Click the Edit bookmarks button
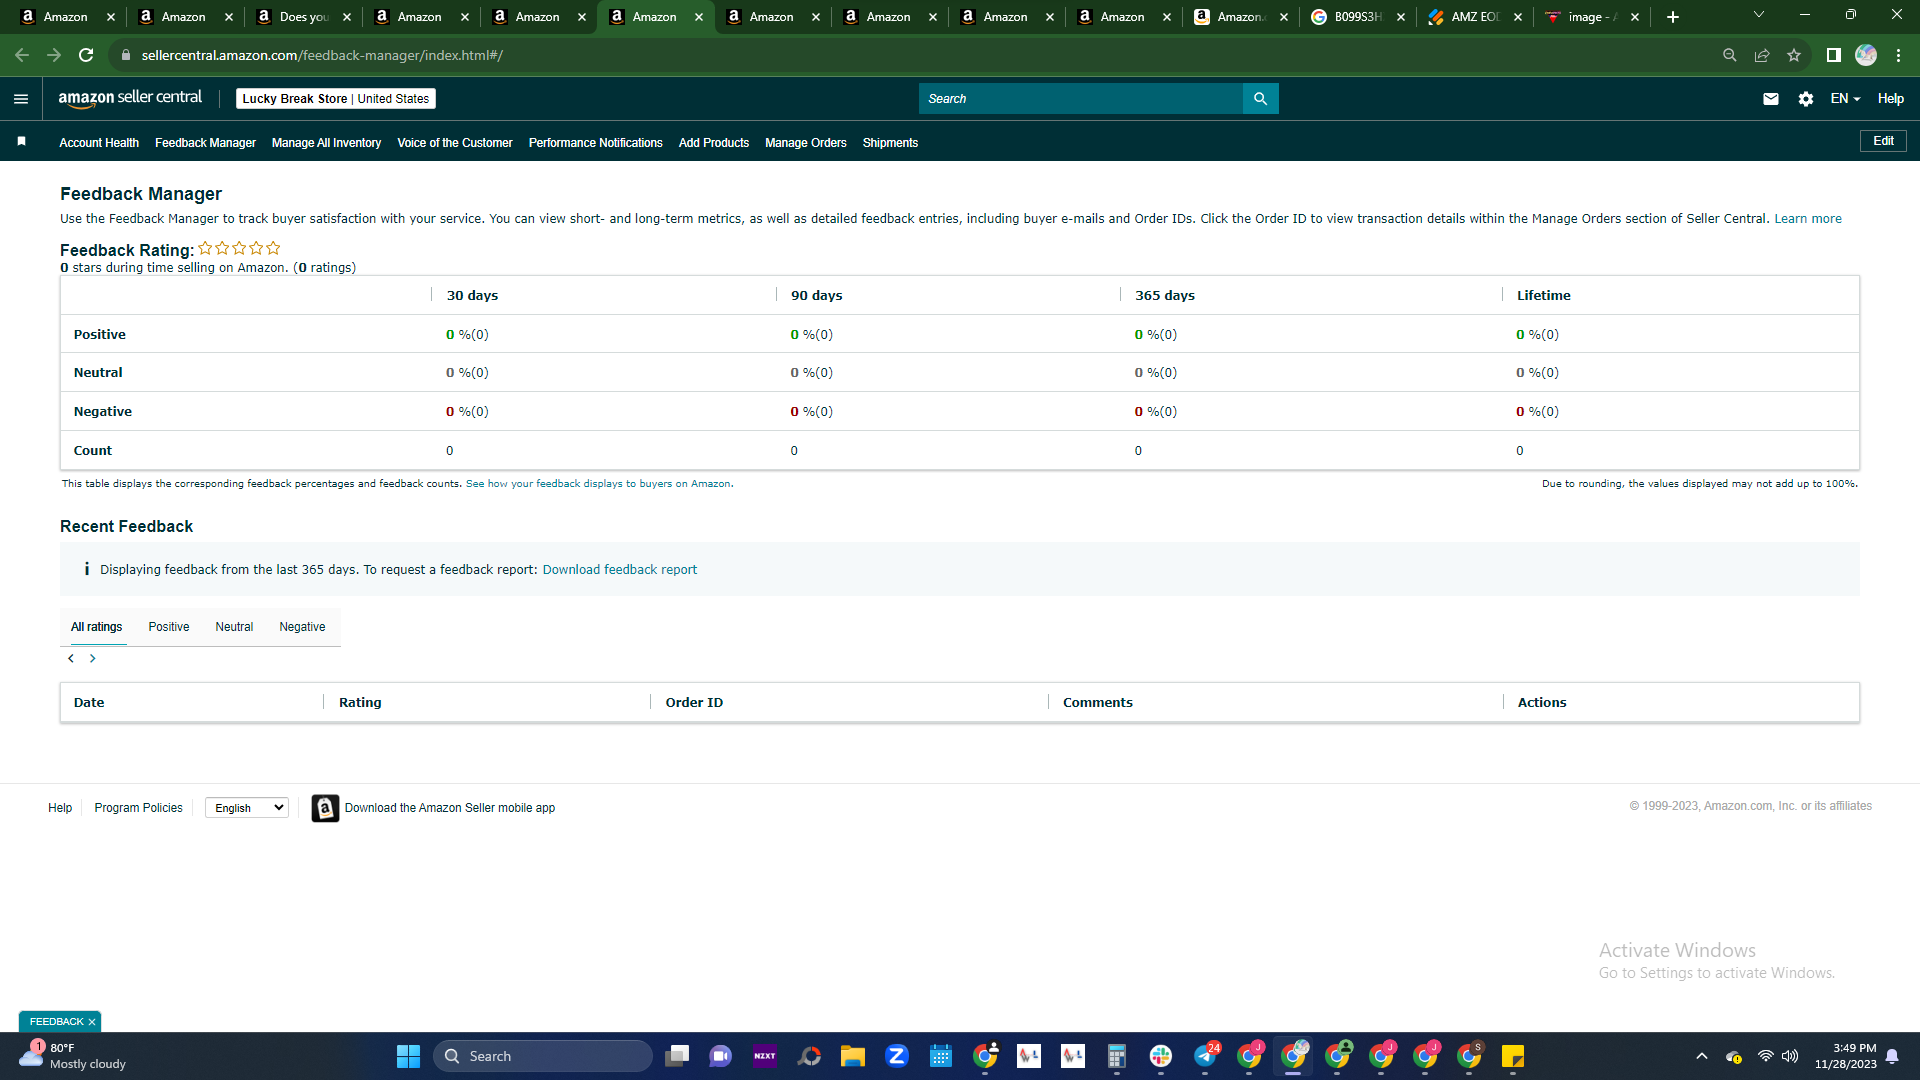Image resolution: width=1920 pixels, height=1080 pixels. point(1883,141)
